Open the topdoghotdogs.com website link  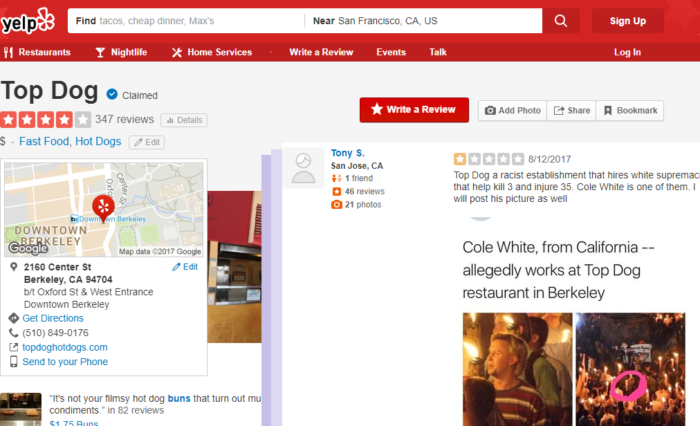(65, 347)
